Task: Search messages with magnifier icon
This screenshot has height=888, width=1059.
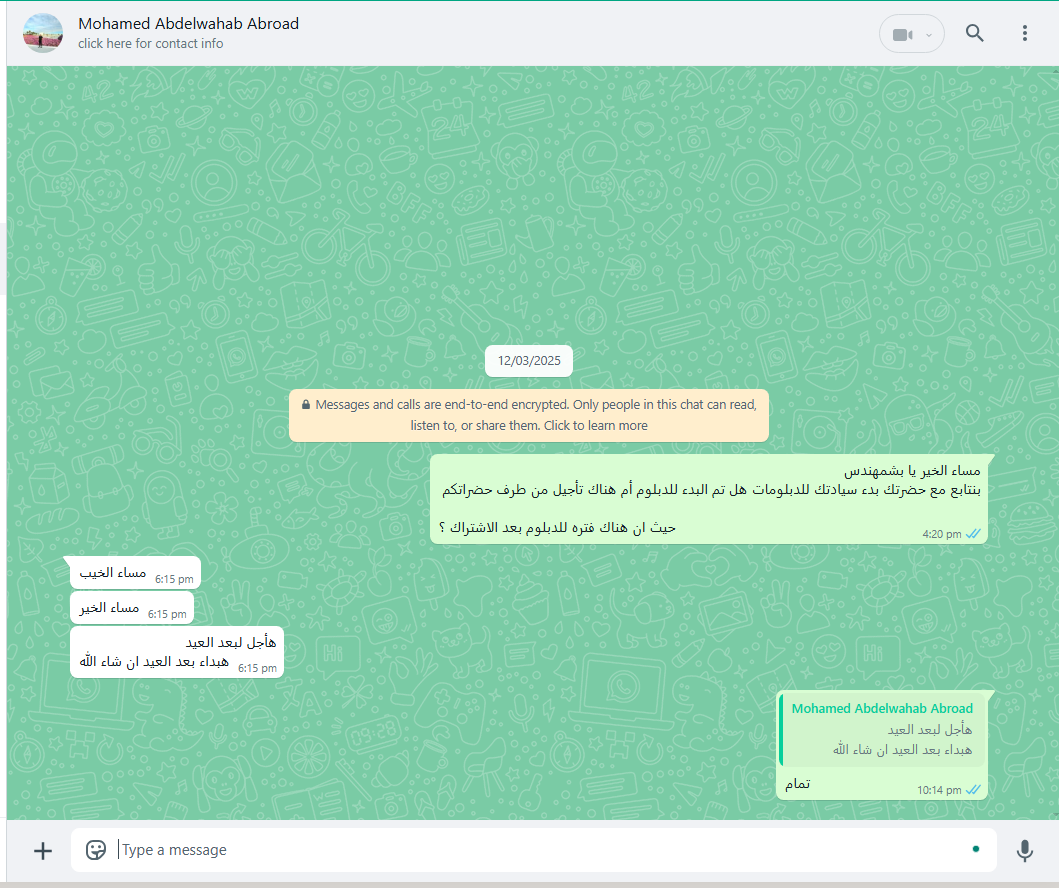Action: 974,33
